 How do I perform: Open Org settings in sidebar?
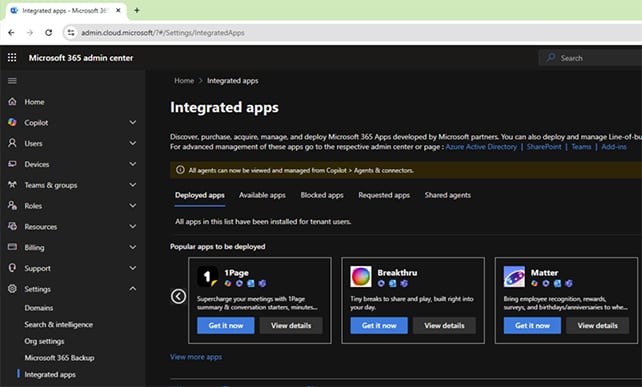[44, 342]
